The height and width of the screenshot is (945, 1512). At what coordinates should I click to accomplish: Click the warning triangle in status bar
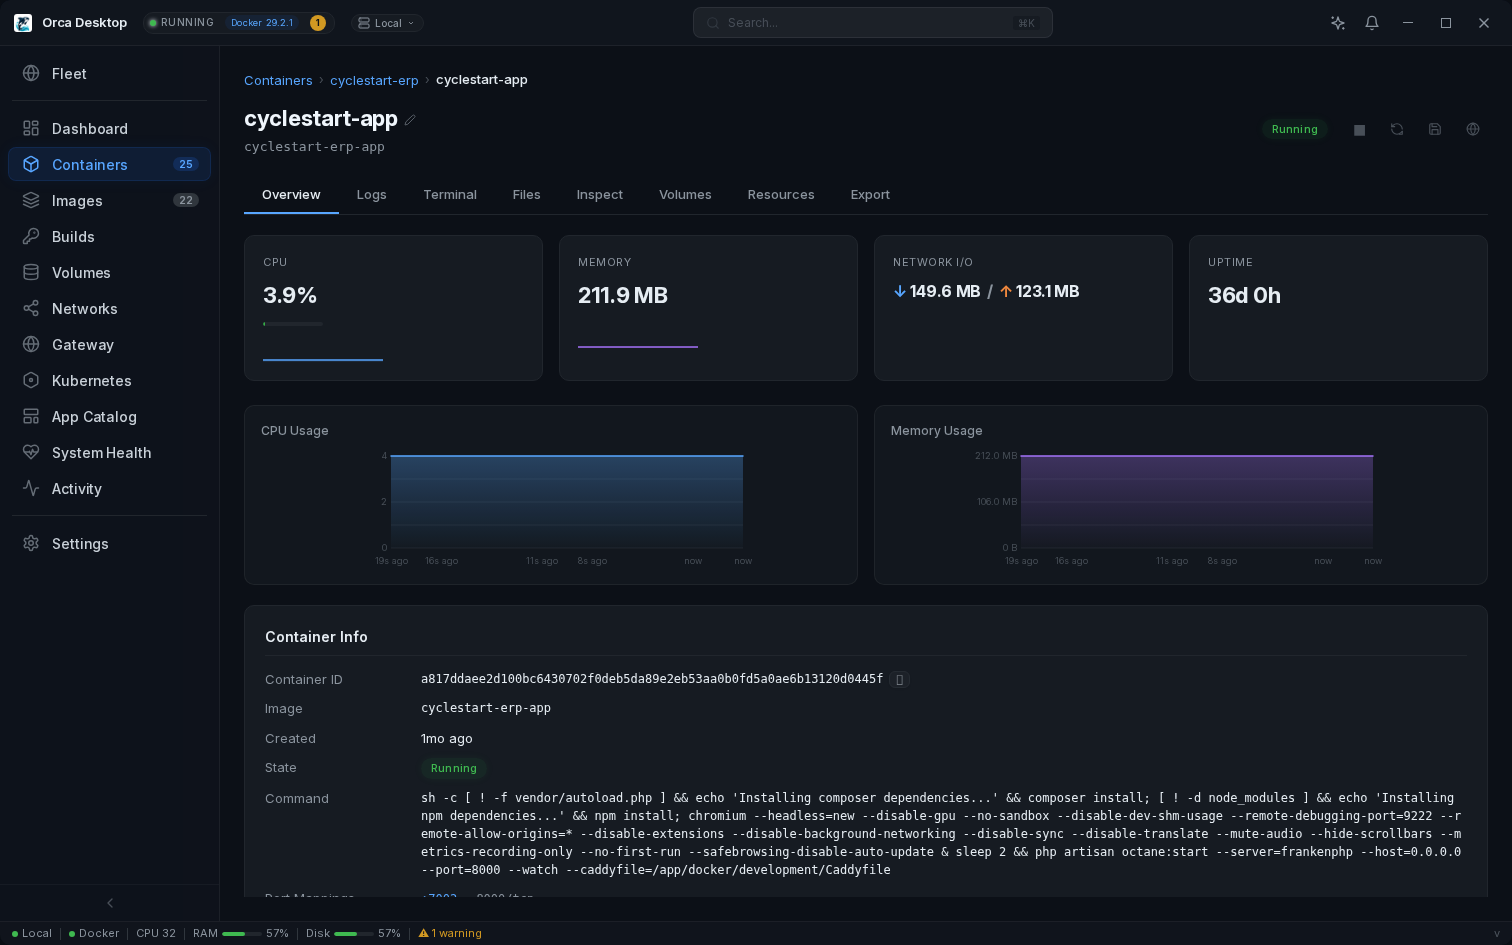click(x=424, y=933)
